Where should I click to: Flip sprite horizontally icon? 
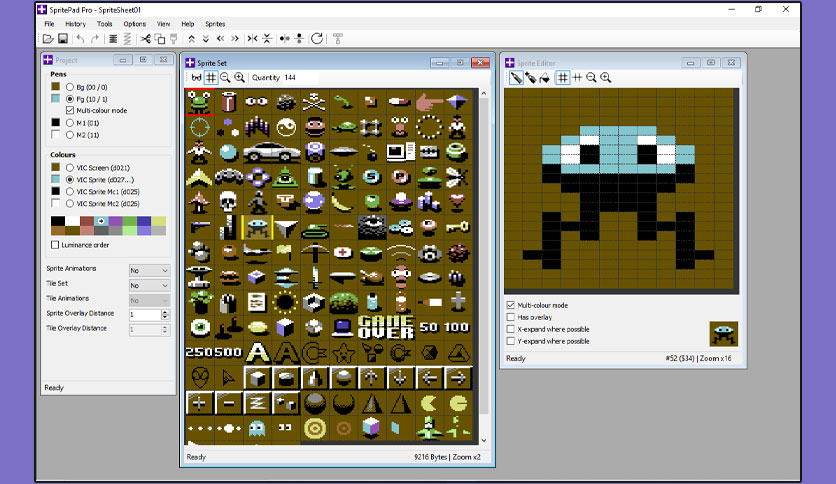(x=252, y=38)
